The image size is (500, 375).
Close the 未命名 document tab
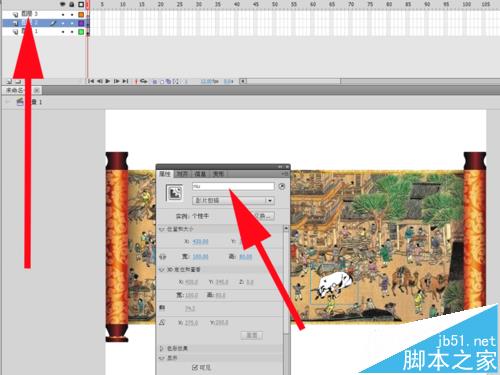(37, 90)
